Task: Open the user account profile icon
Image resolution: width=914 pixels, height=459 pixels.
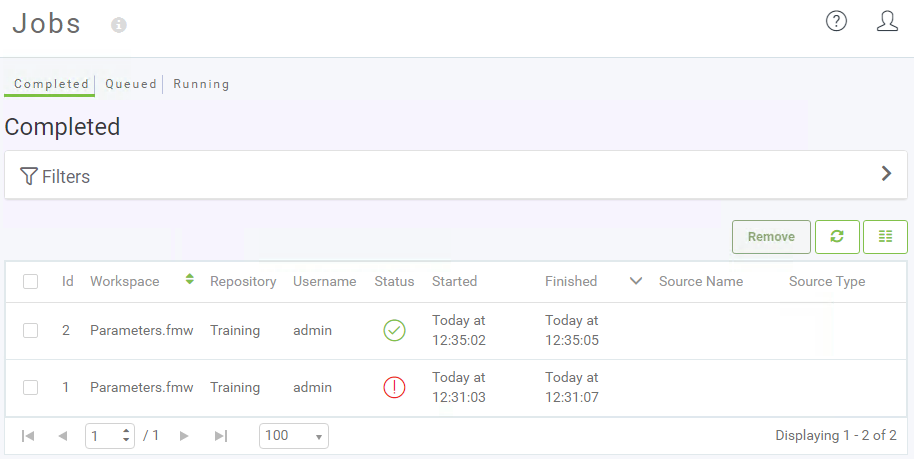Action: click(x=887, y=22)
